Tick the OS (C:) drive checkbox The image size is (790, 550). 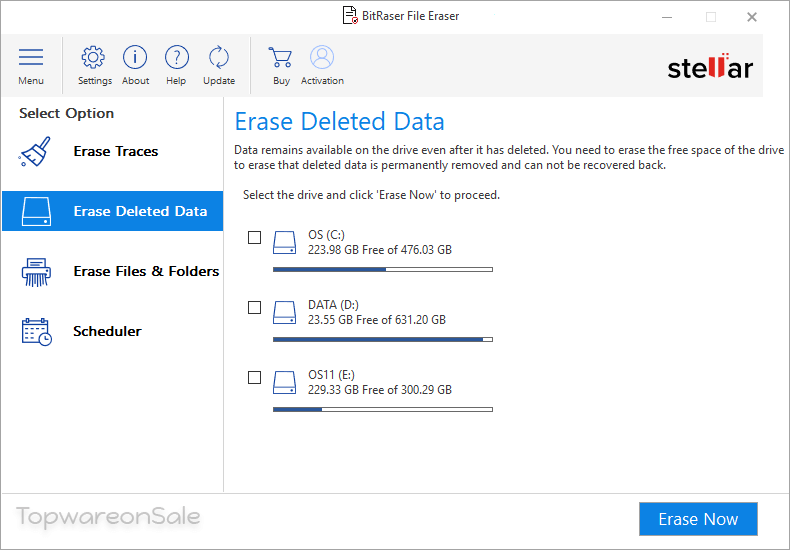point(254,237)
